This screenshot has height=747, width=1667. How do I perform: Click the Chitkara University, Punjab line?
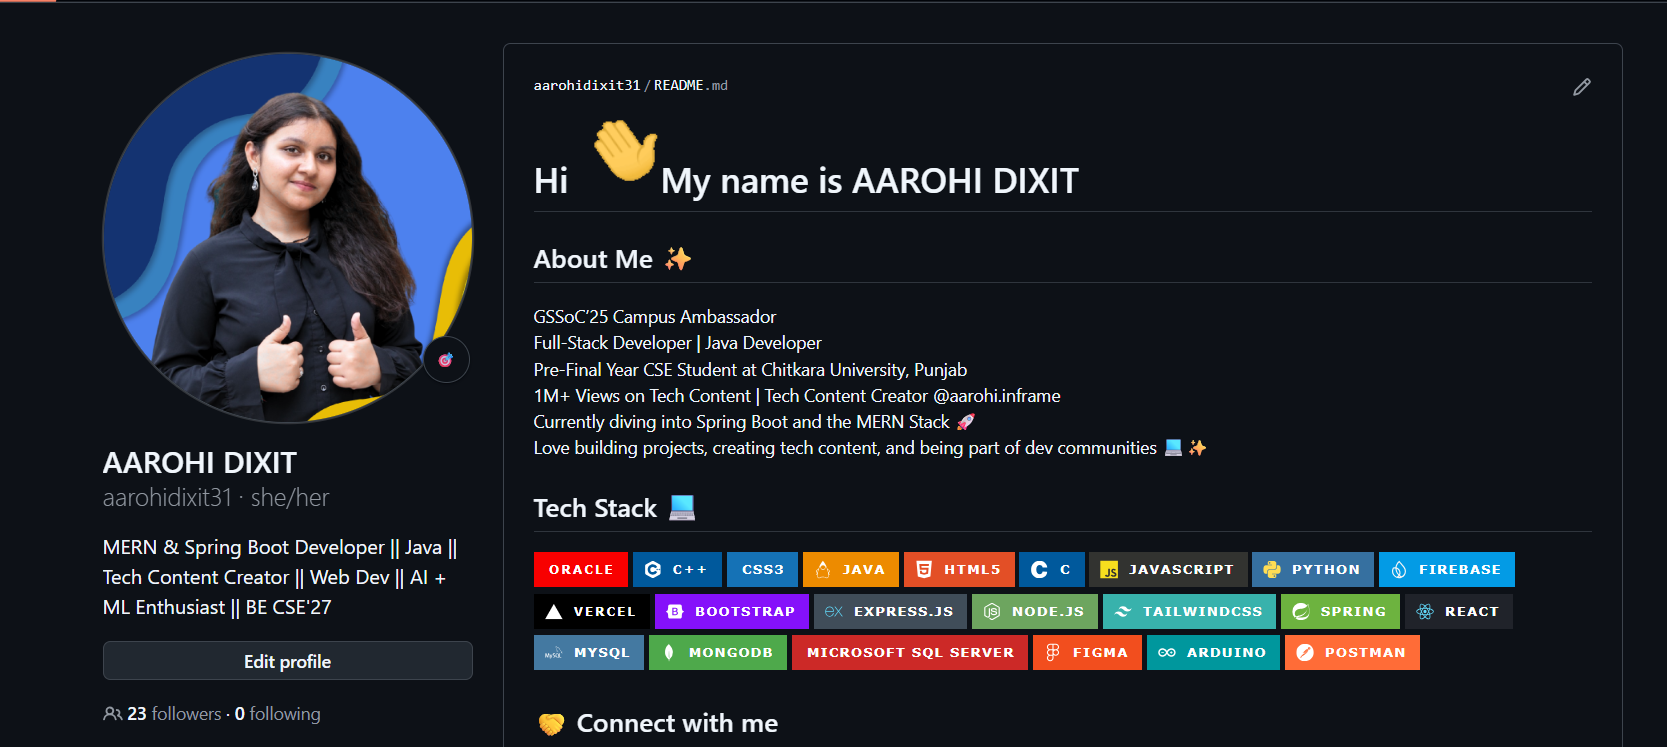pos(750,370)
